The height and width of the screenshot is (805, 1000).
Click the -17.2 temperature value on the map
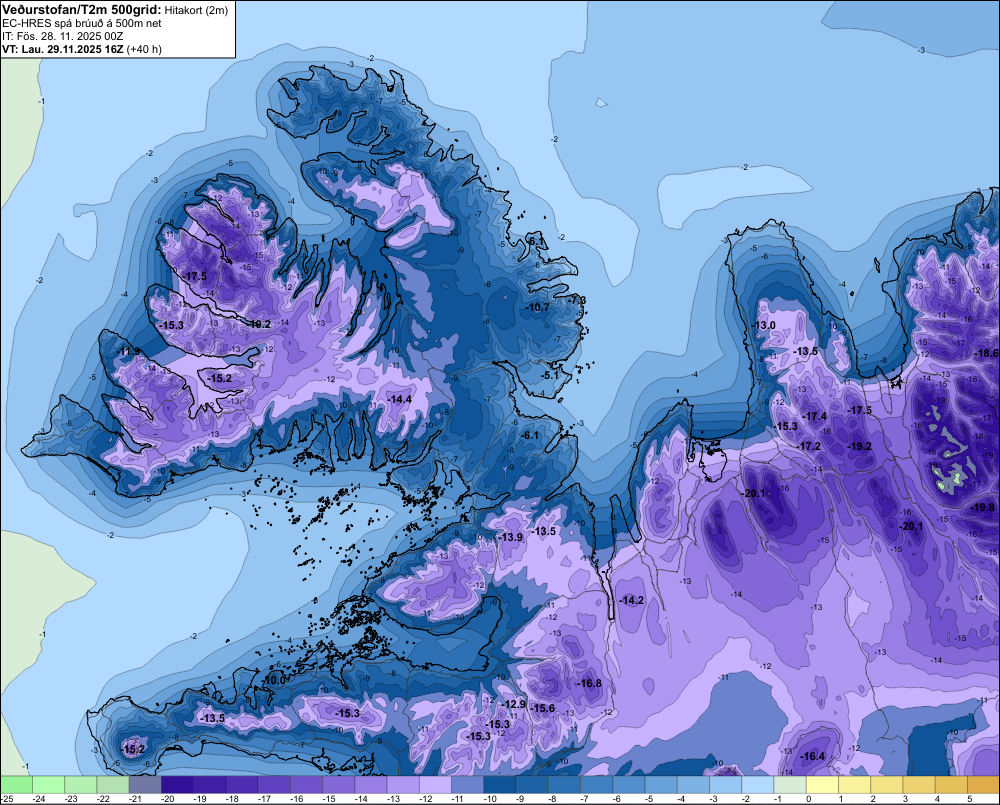[809, 446]
